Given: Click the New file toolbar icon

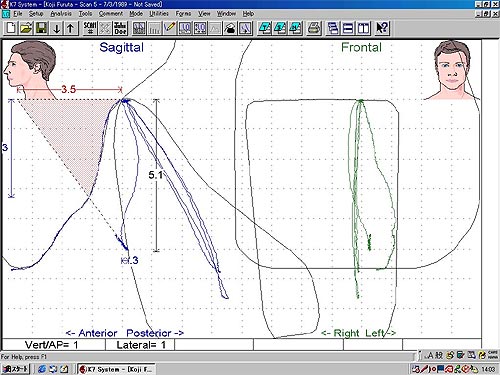Looking at the screenshot, I should tap(10, 28).
